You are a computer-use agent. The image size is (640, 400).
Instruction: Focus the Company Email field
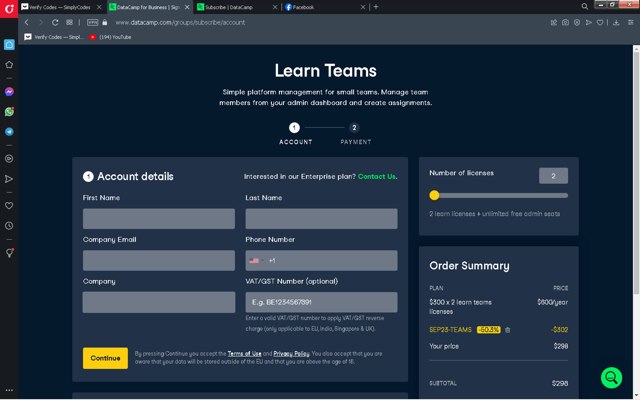159,260
